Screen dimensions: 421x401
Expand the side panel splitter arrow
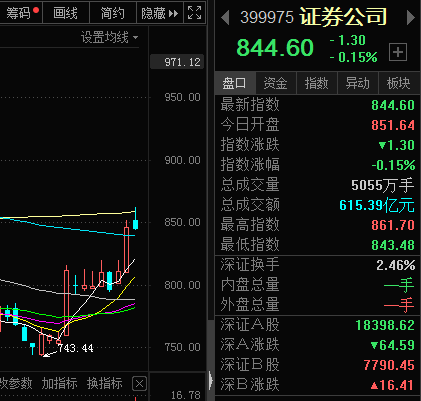(211, 380)
